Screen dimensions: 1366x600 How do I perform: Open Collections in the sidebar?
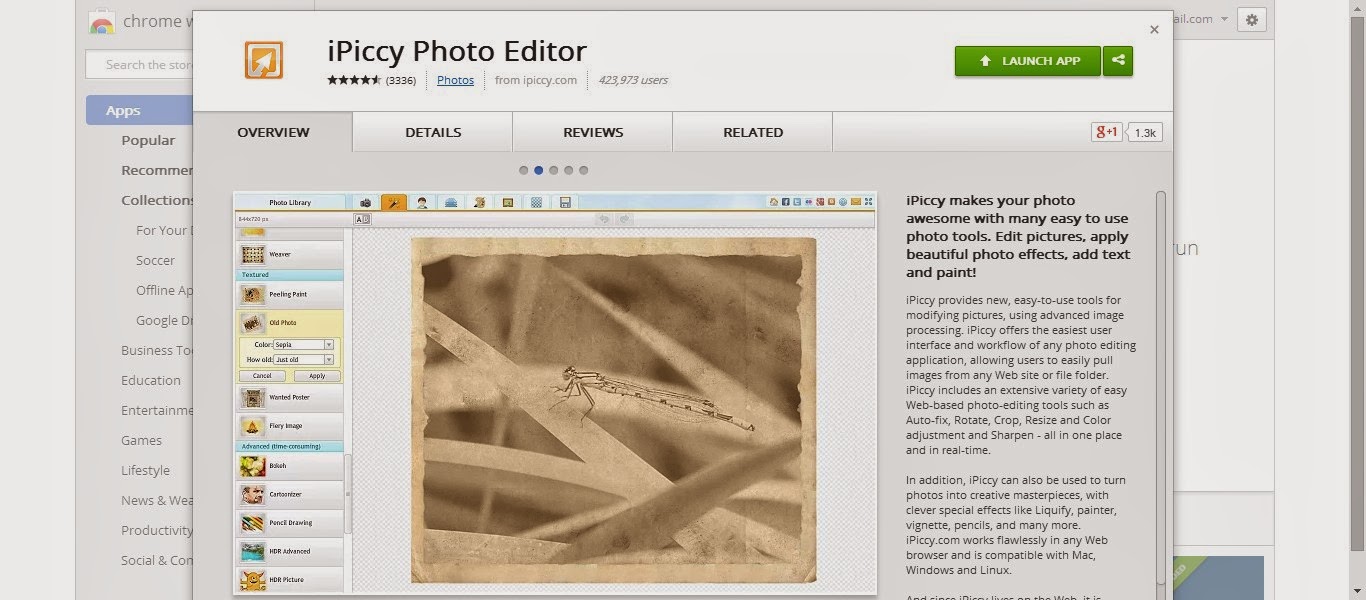pos(156,200)
